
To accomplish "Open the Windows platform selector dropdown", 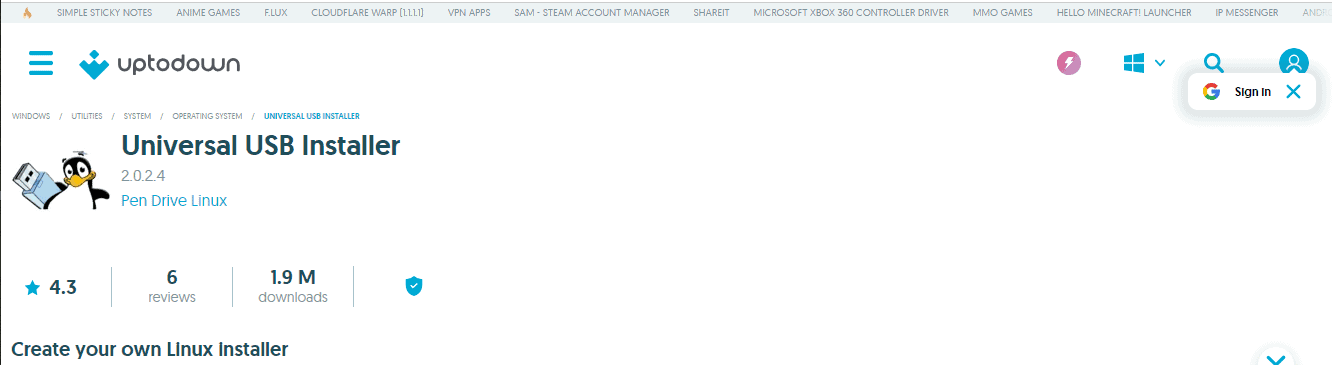I will coord(1144,63).
